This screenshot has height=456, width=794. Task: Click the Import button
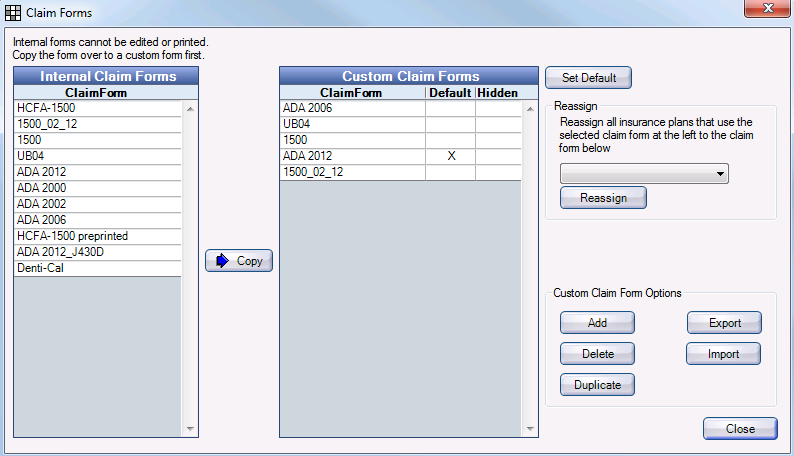point(723,353)
